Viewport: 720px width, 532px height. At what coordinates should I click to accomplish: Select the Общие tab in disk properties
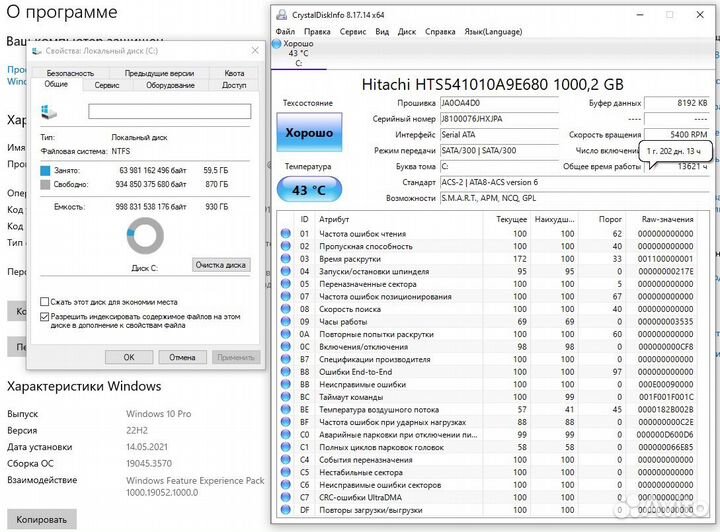point(56,84)
